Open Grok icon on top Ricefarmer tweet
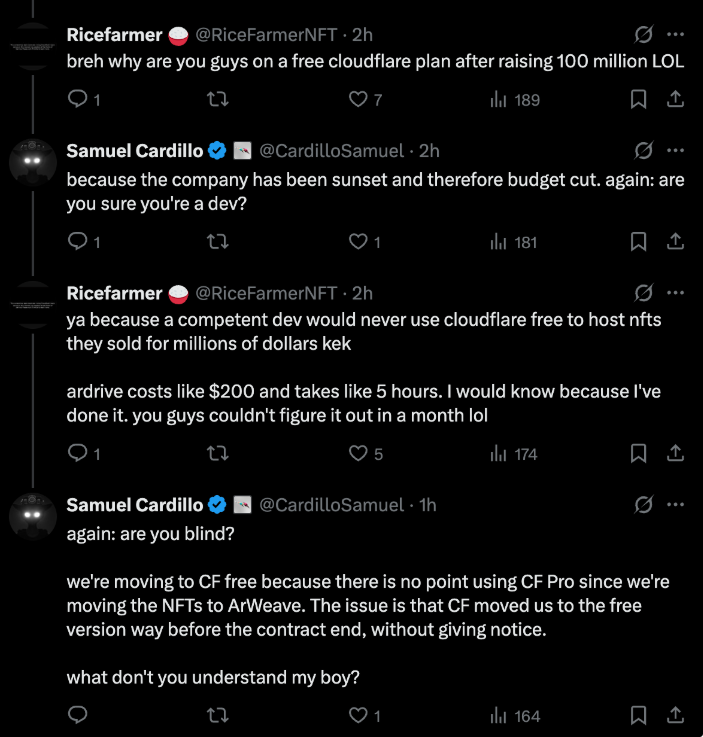The image size is (703, 737). pos(643,34)
